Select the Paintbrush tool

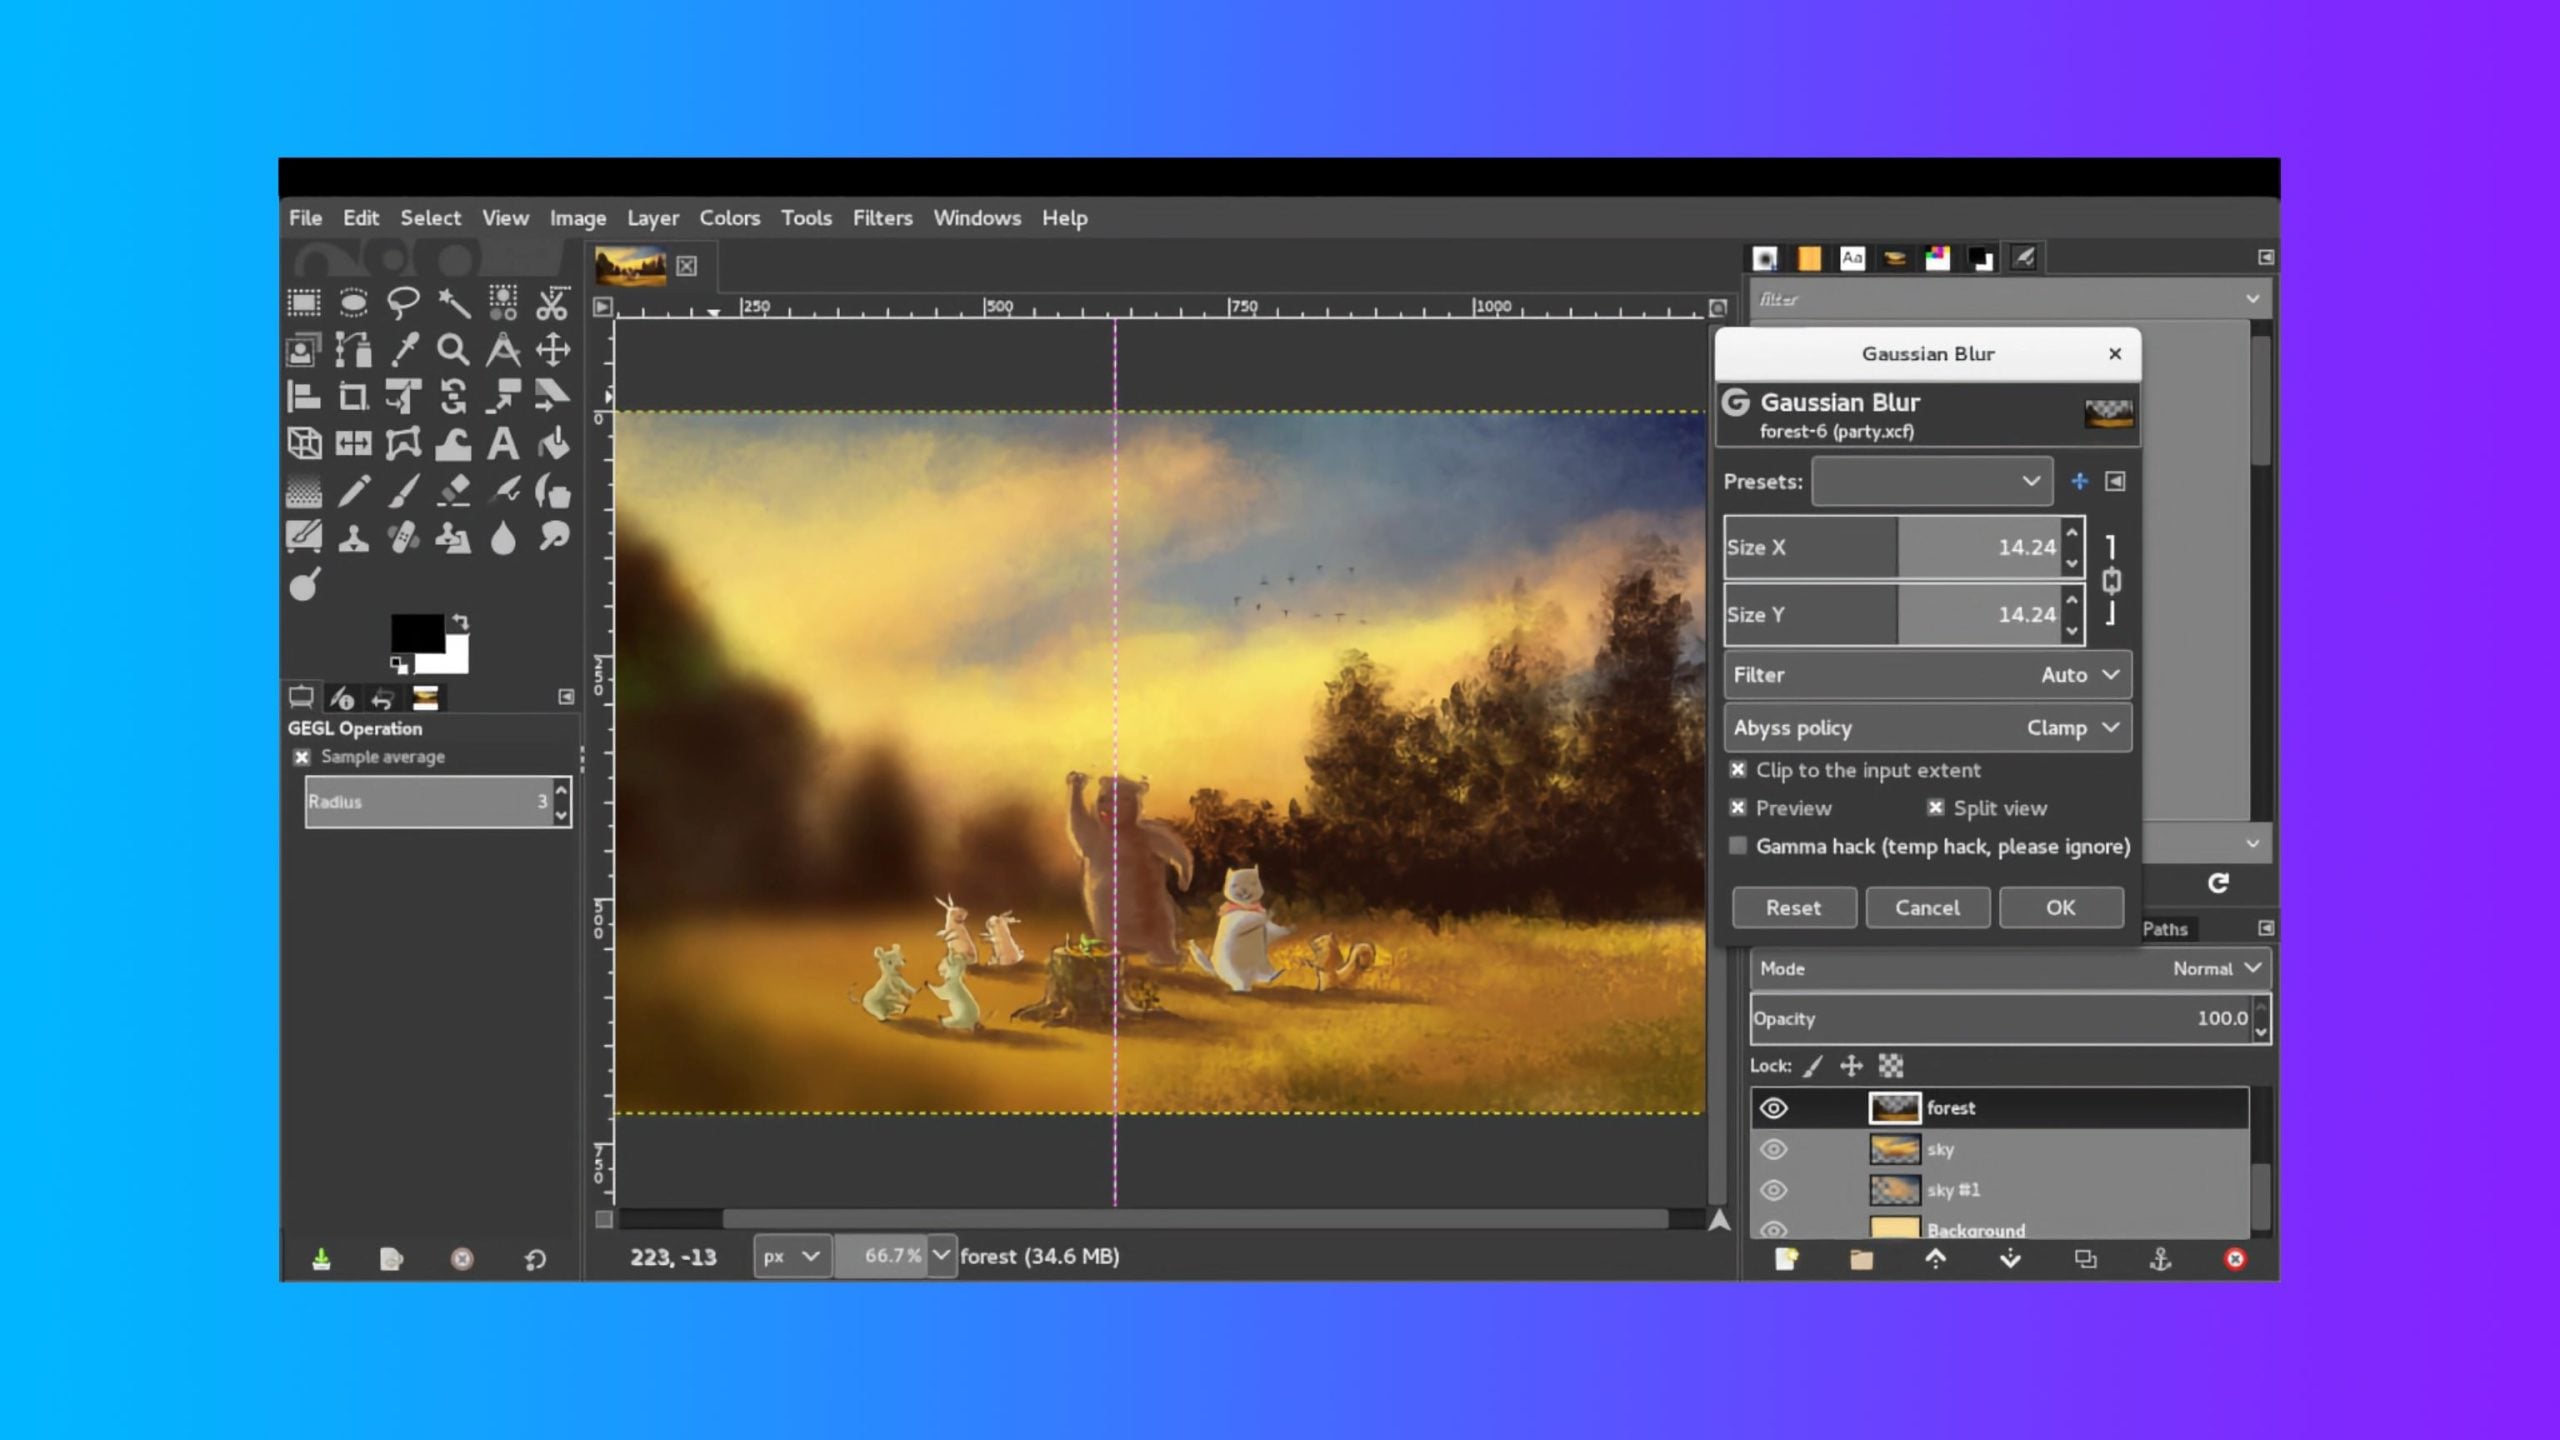(x=403, y=491)
